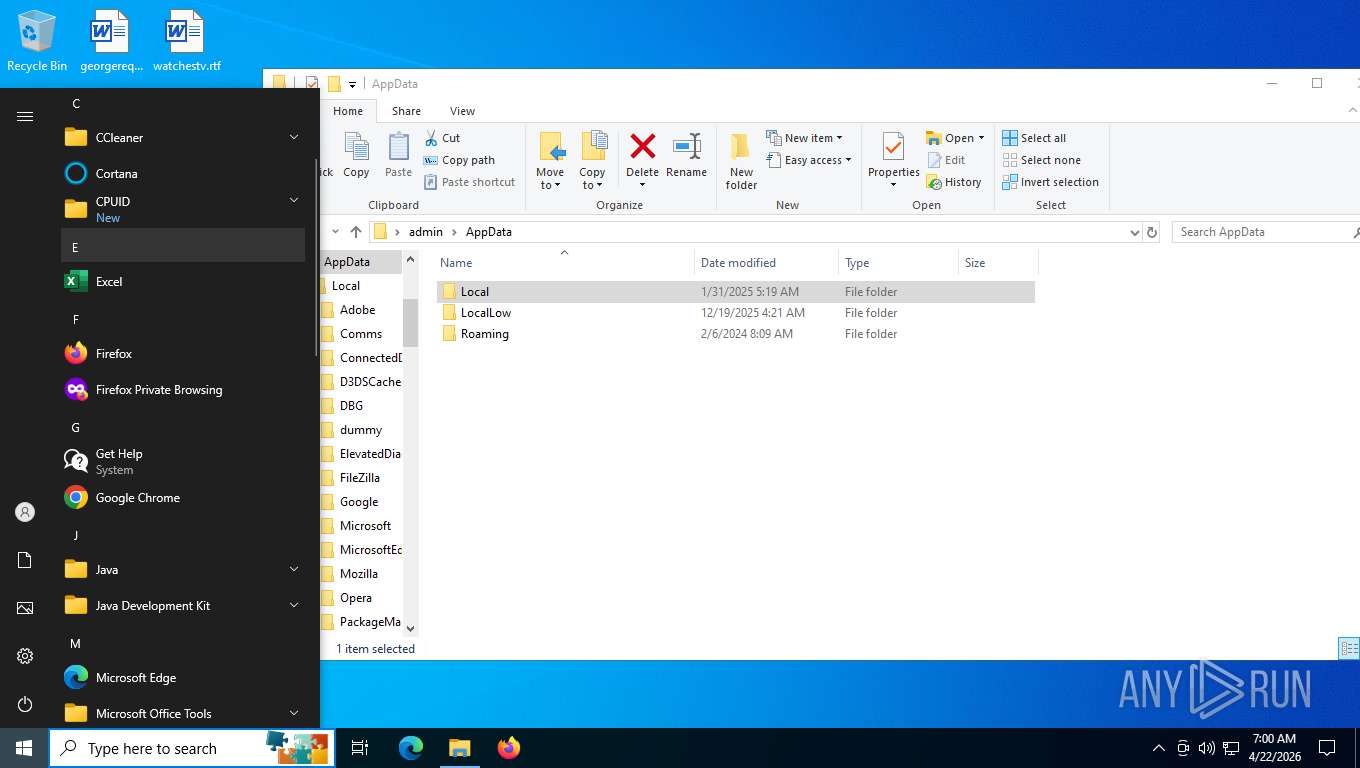Select the Cut scissors command
The image size is (1360, 768).
click(442, 138)
